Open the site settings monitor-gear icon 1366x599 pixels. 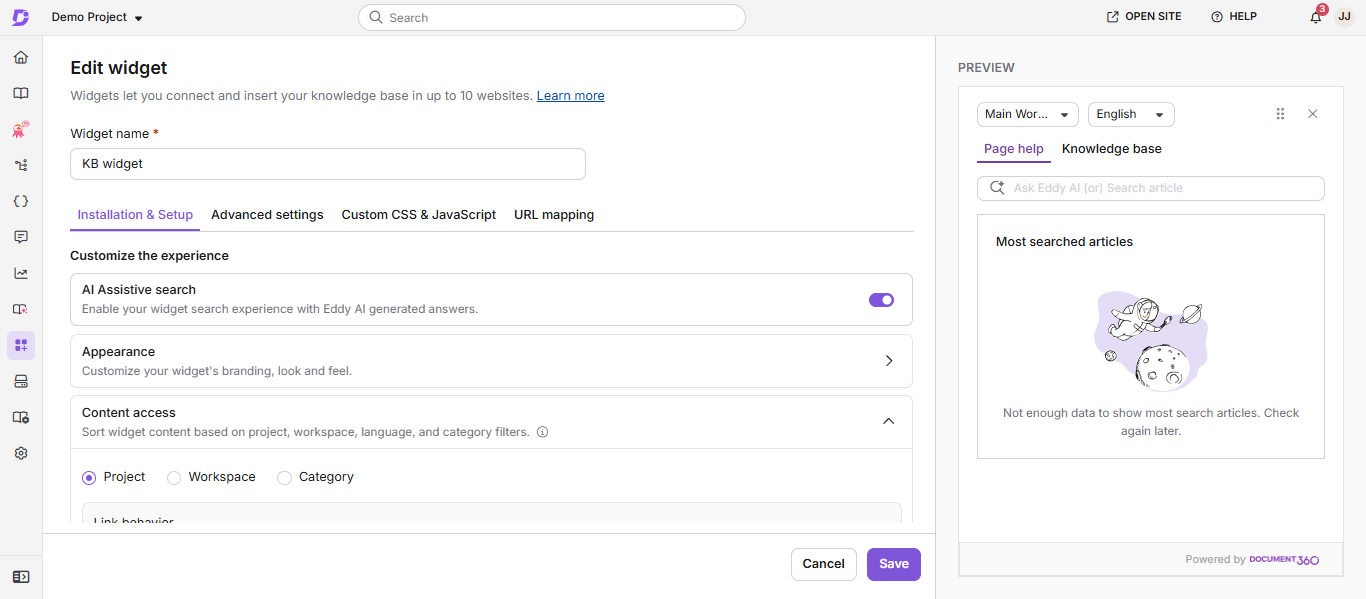coord(21,417)
